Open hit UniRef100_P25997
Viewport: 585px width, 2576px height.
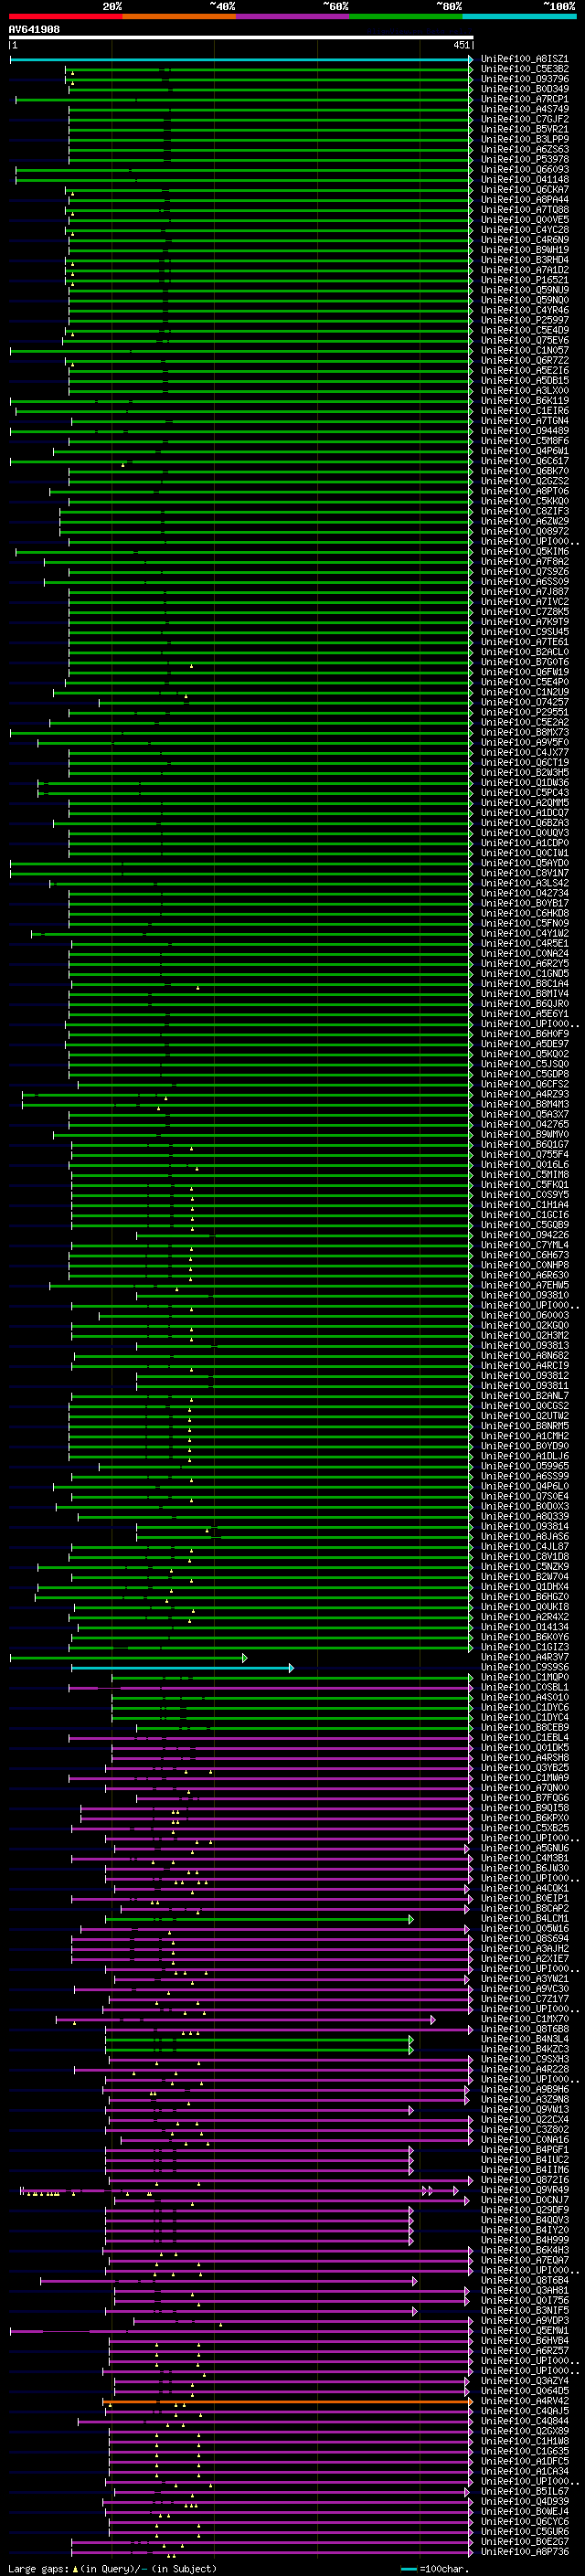coord(524,320)
